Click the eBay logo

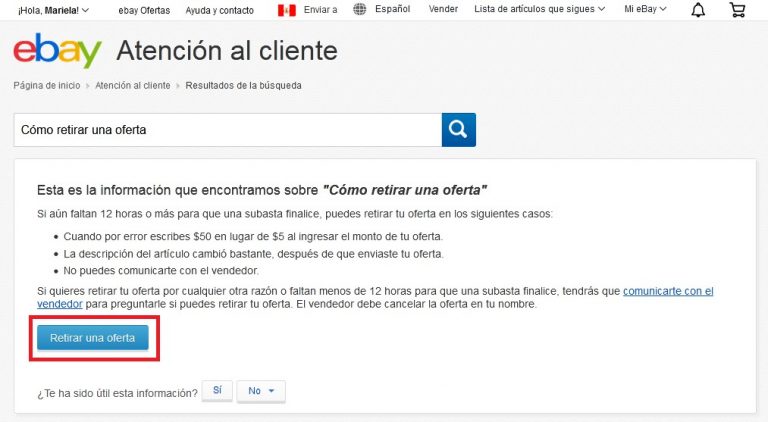coord(57,51)
